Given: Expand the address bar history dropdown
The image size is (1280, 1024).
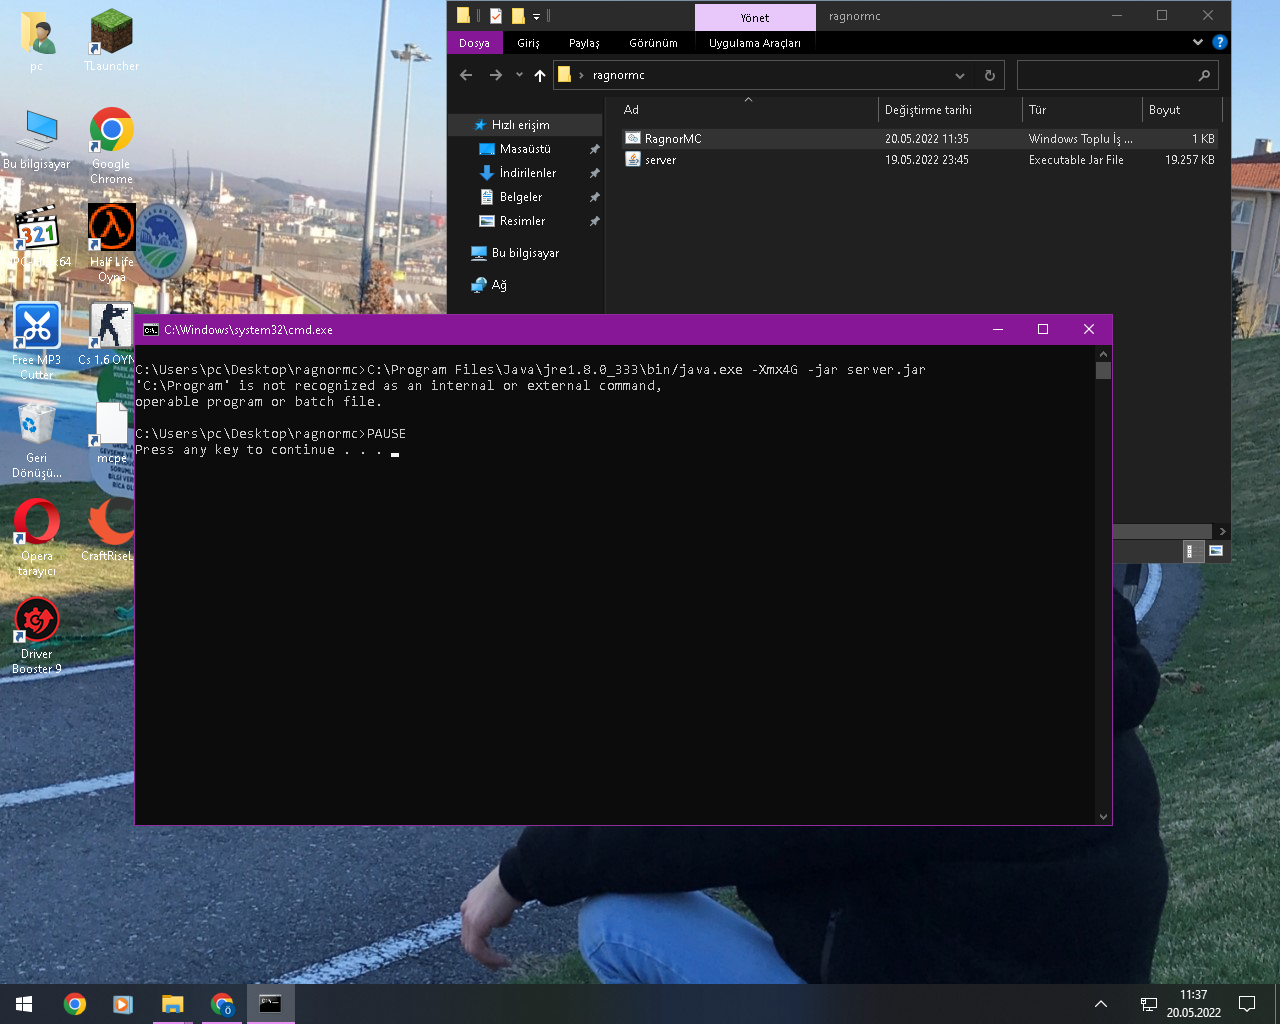Looking at the screenshot, I should pos(960,75).
